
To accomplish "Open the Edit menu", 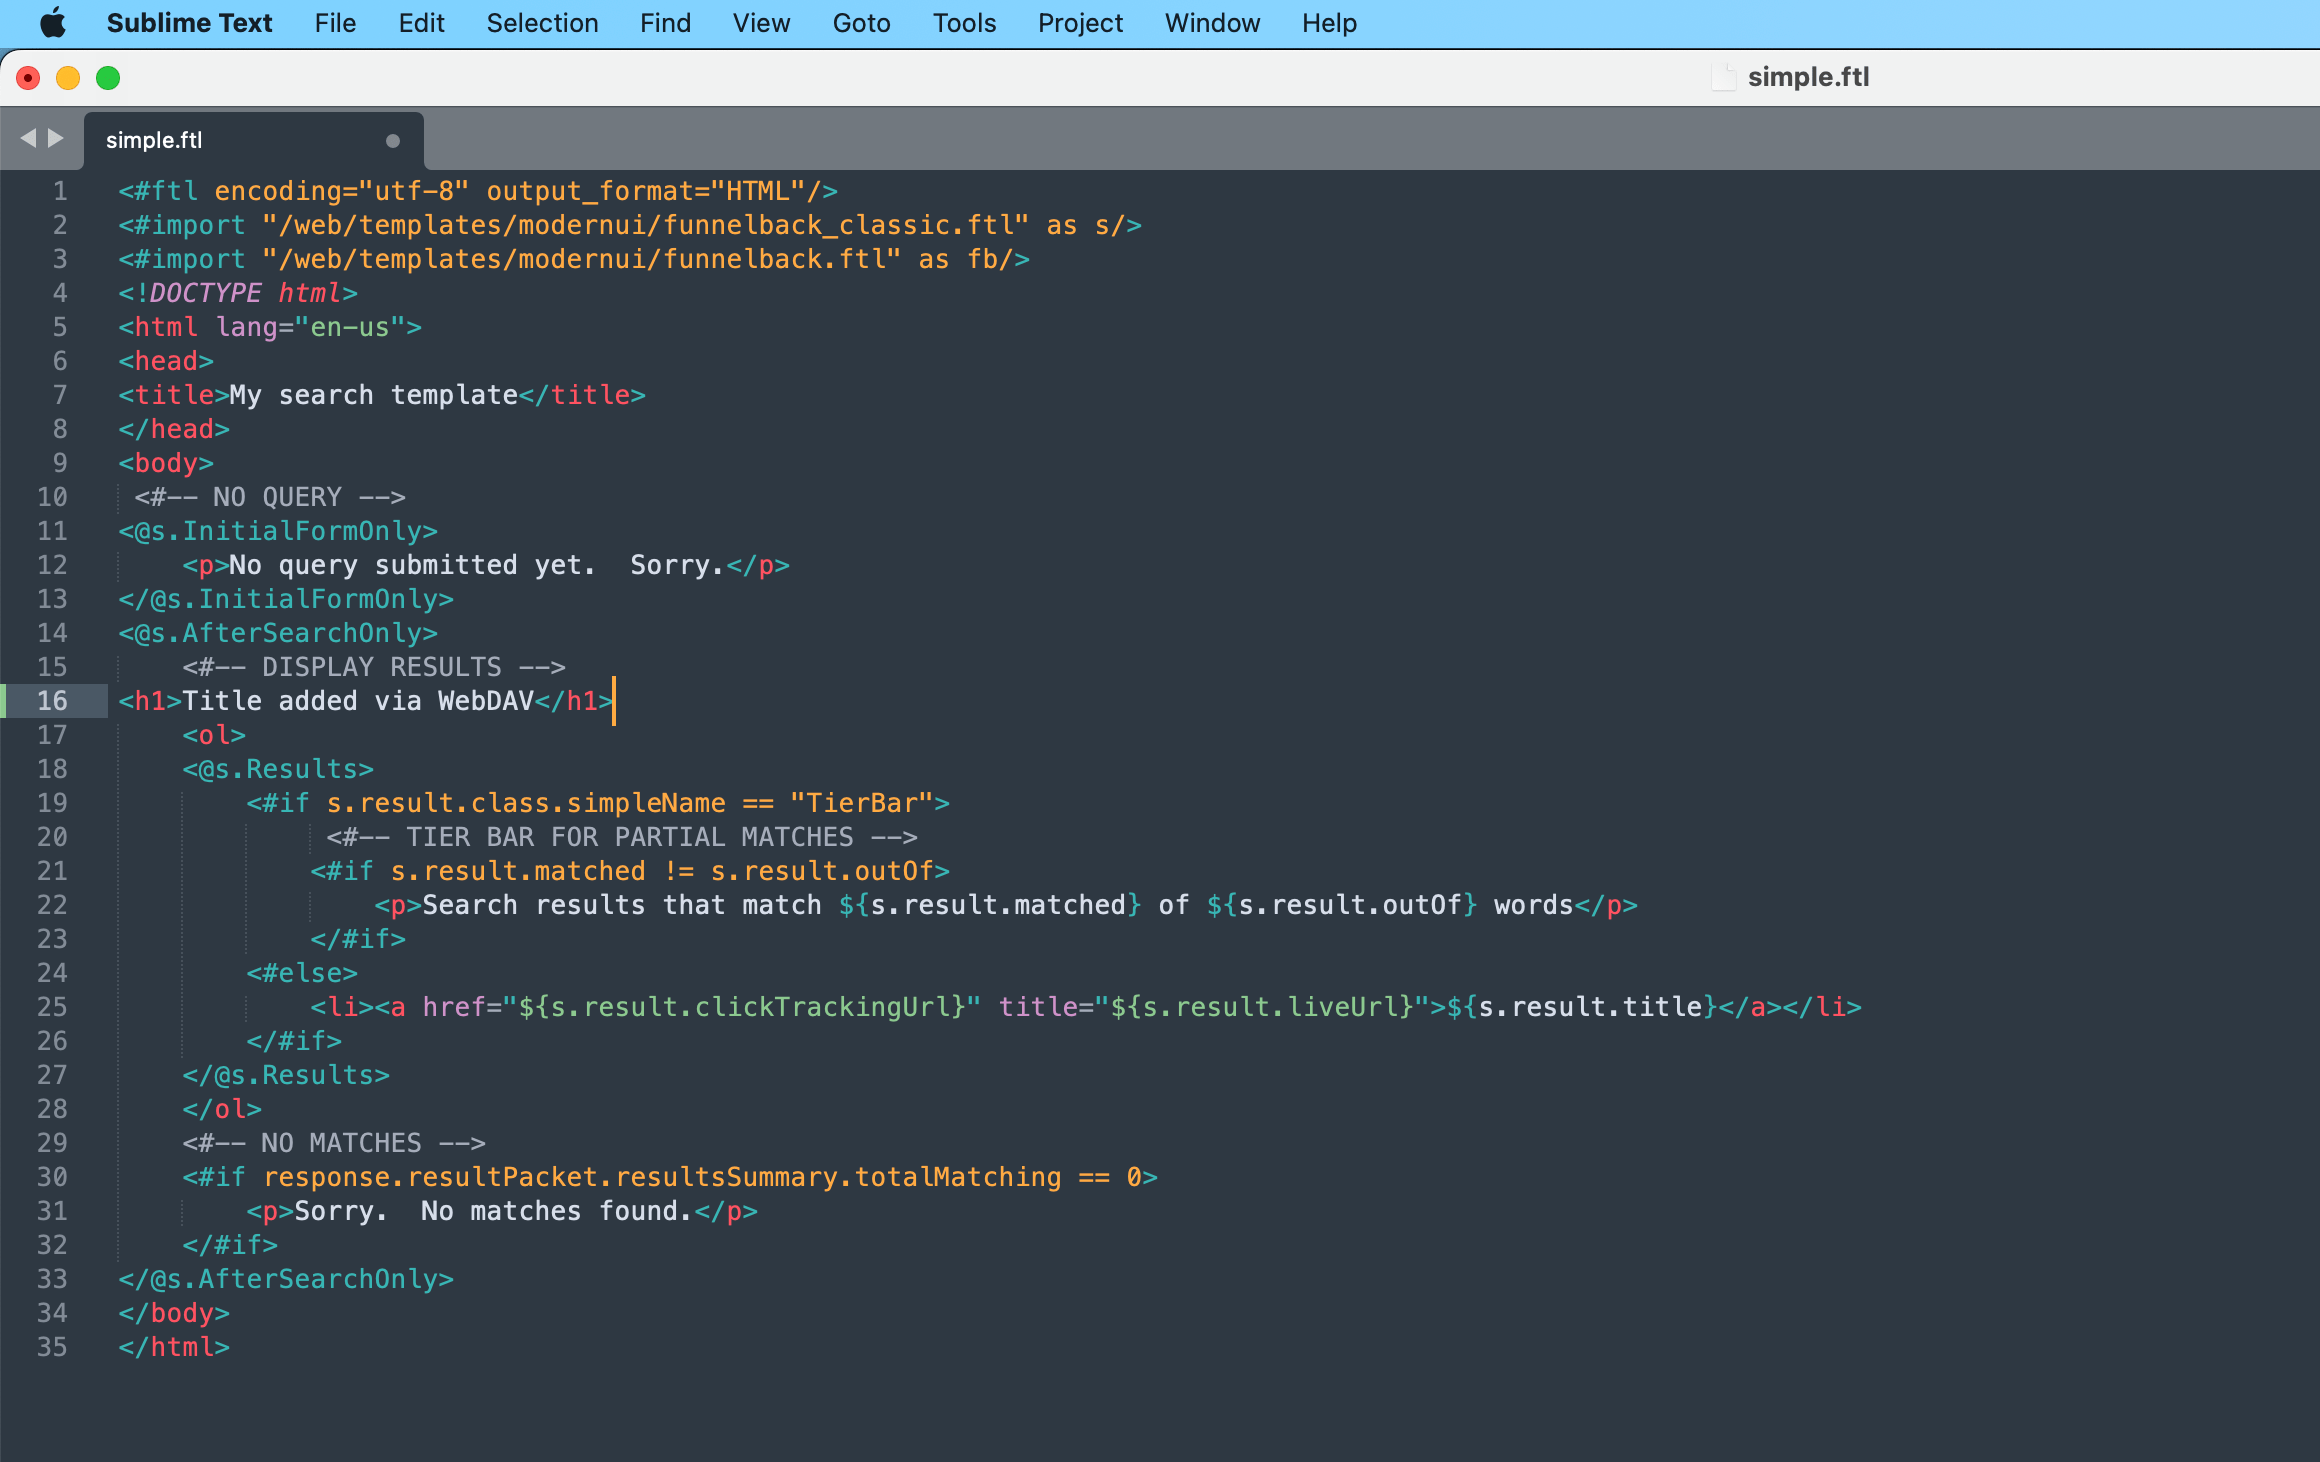I will click(x=420, y=22).
